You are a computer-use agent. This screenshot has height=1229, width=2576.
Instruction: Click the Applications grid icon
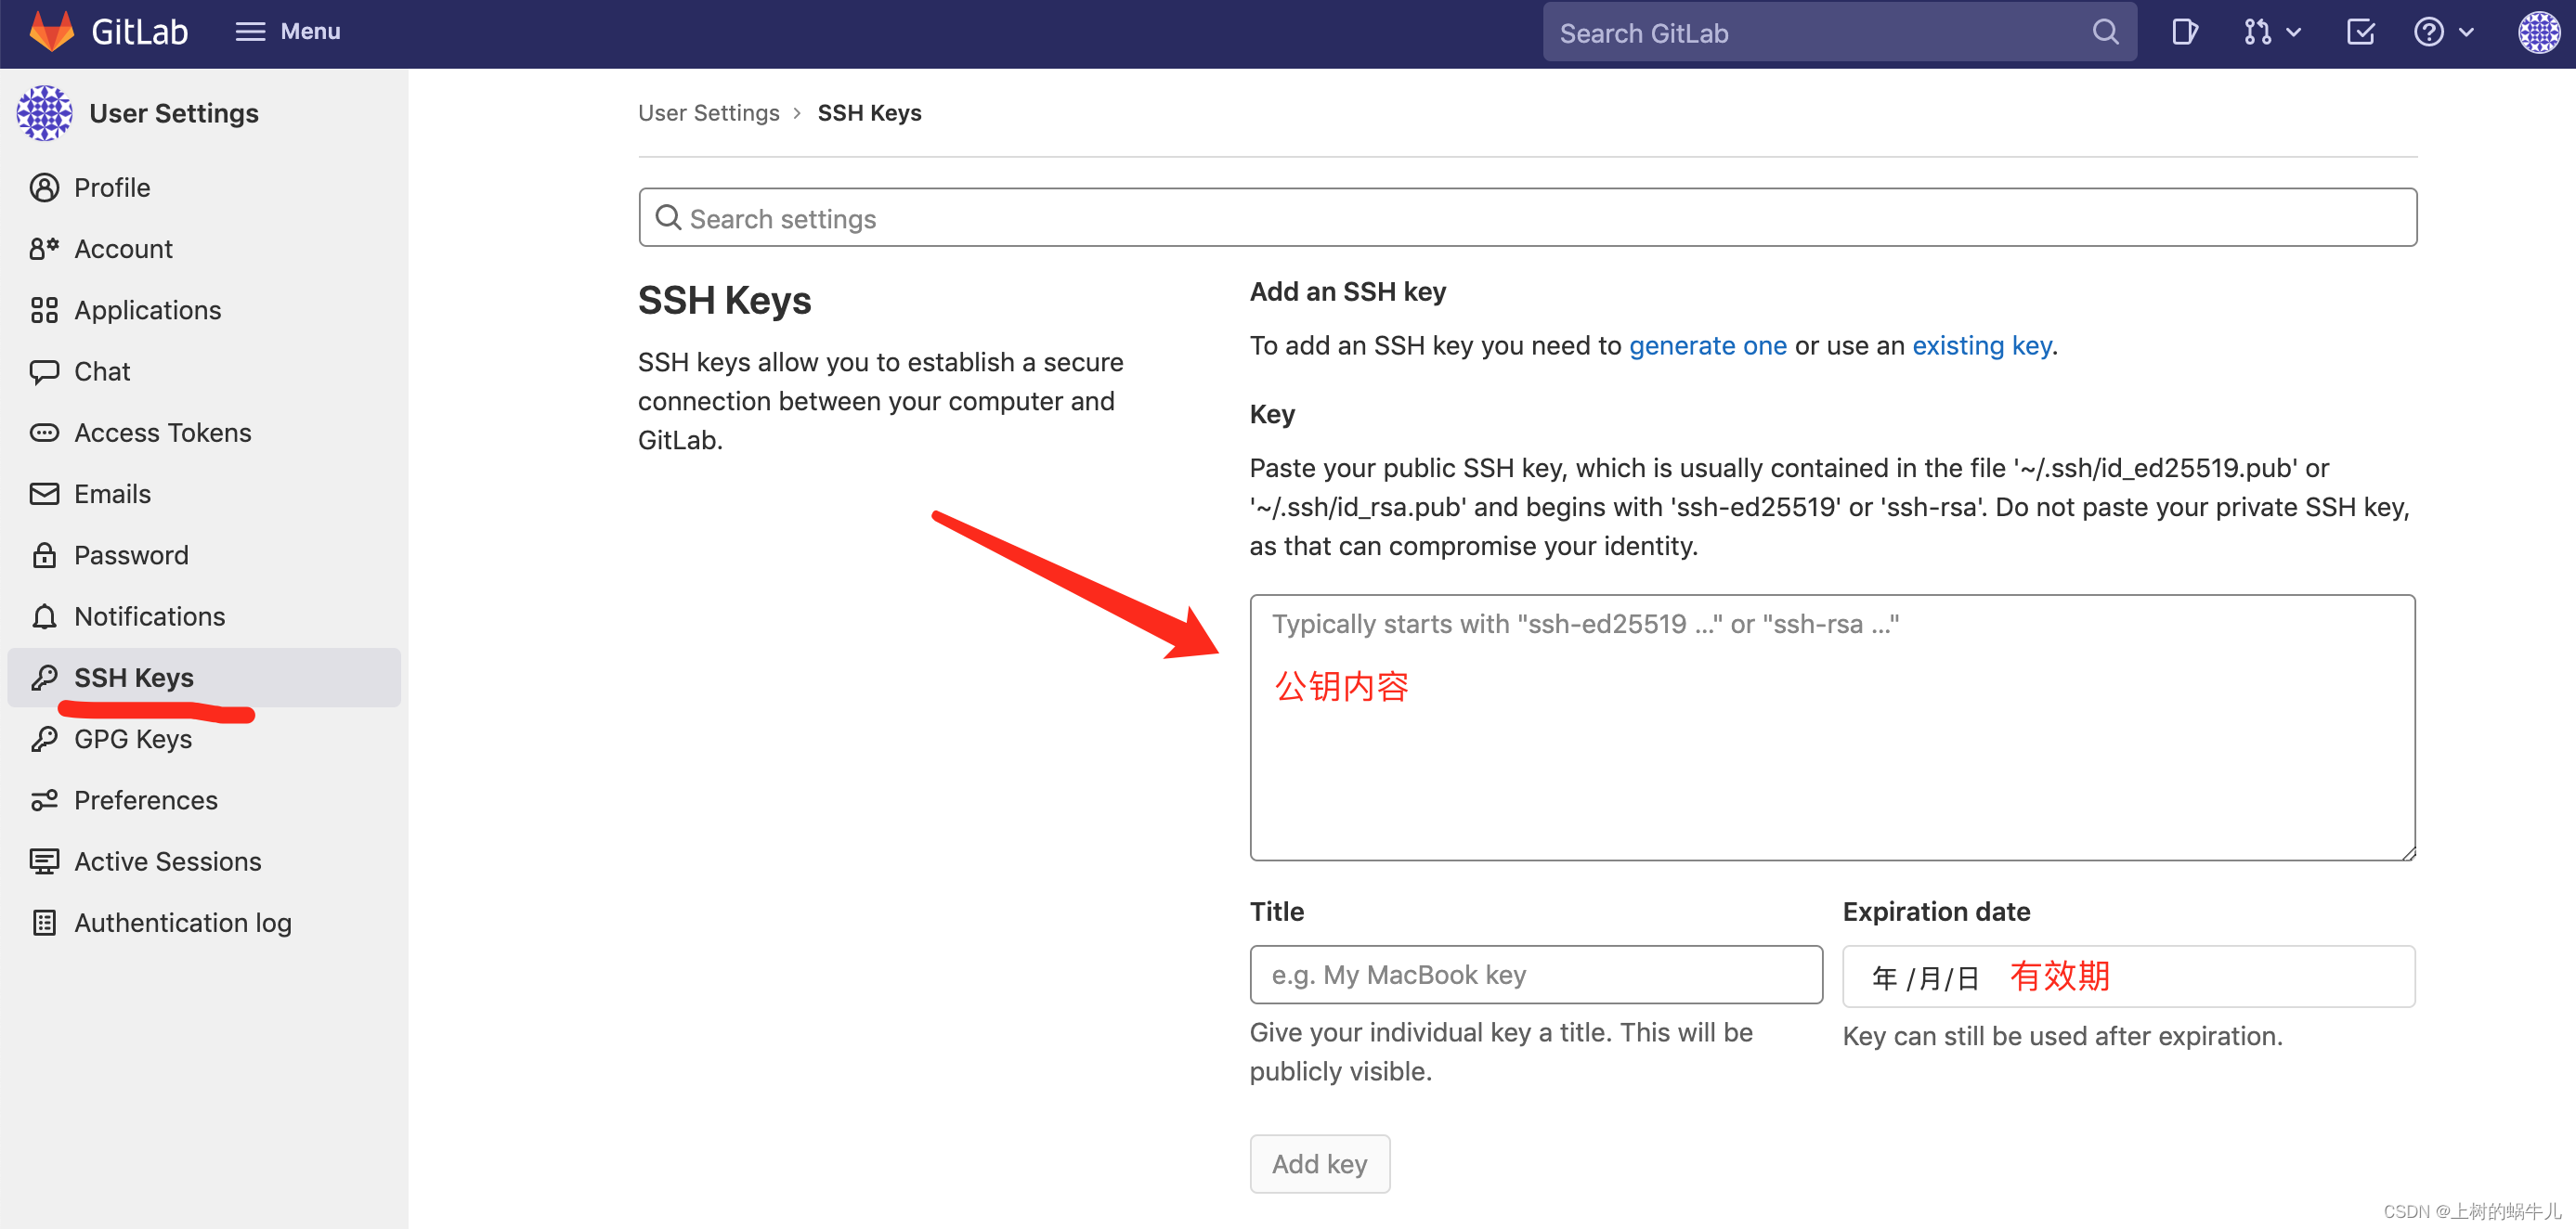click(44, 310)
